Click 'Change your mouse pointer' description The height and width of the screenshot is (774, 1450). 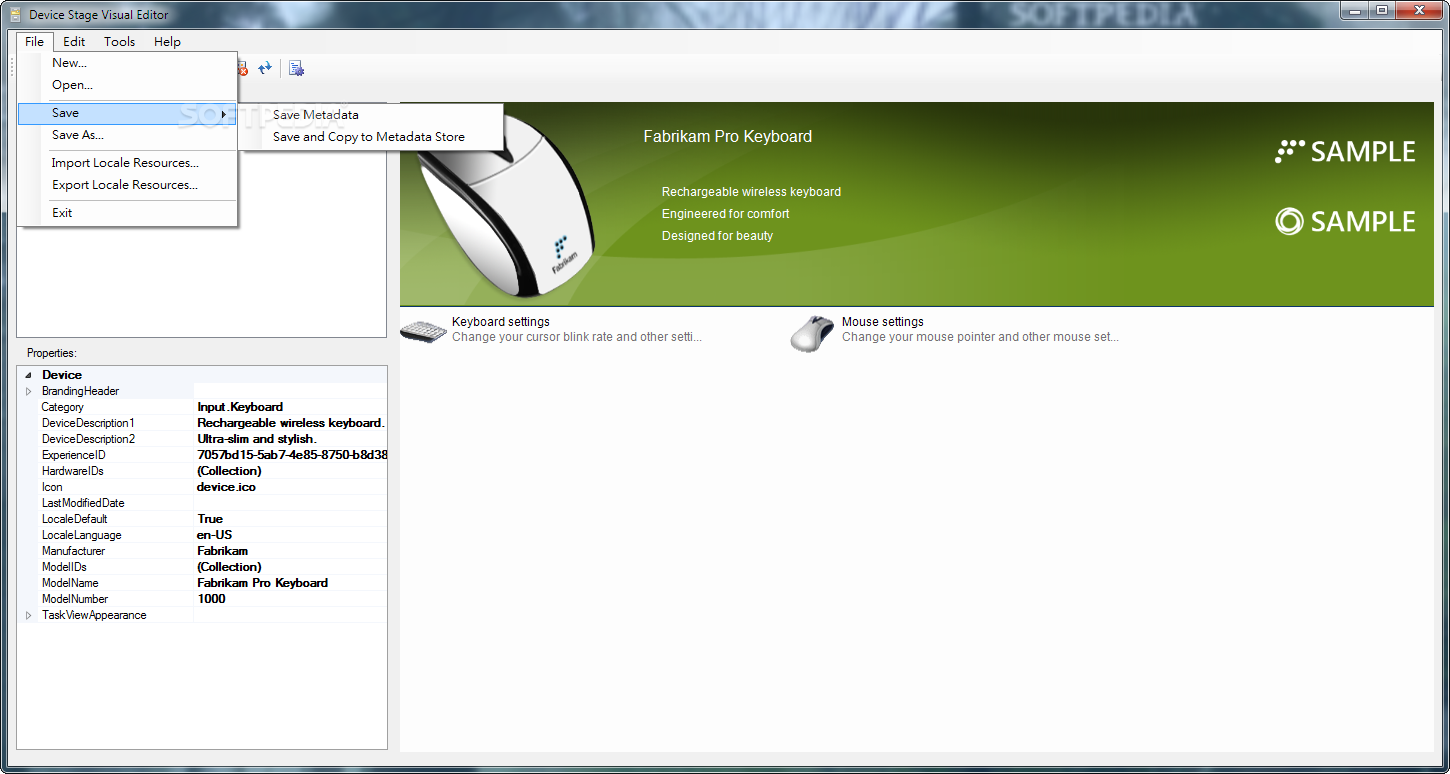(980, 337)
